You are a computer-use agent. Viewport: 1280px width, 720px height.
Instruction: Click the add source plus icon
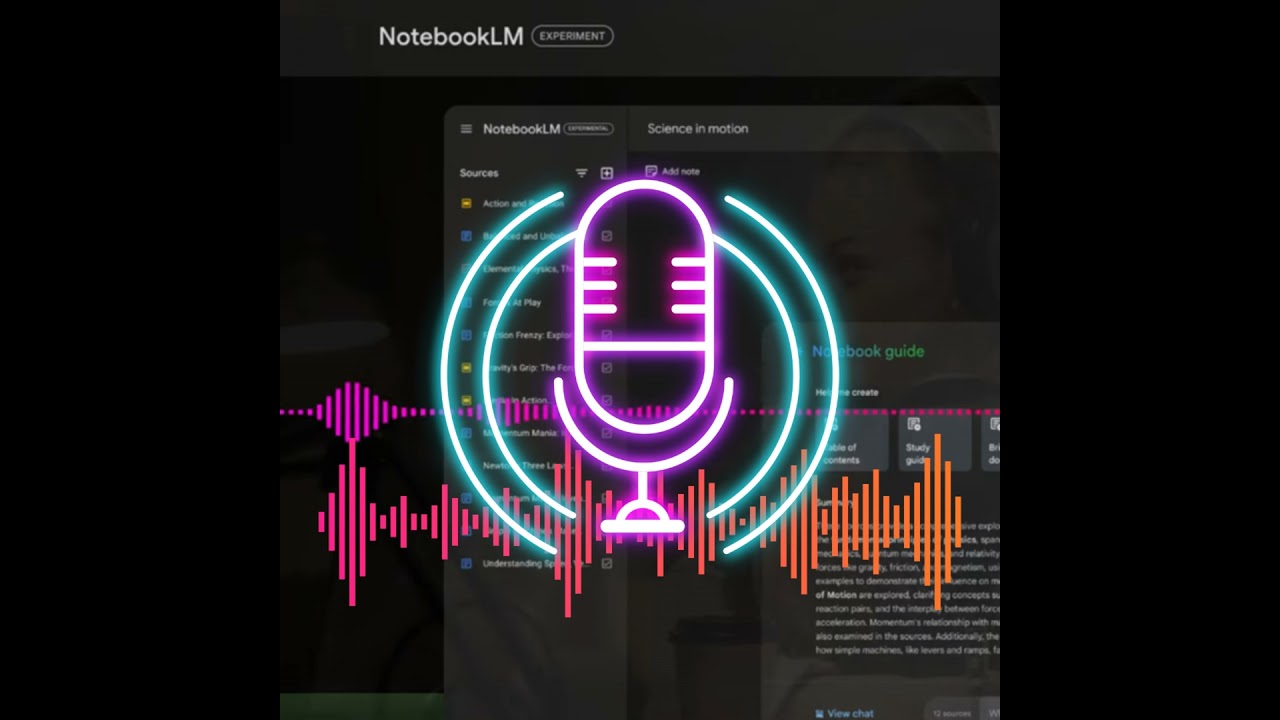606,173
